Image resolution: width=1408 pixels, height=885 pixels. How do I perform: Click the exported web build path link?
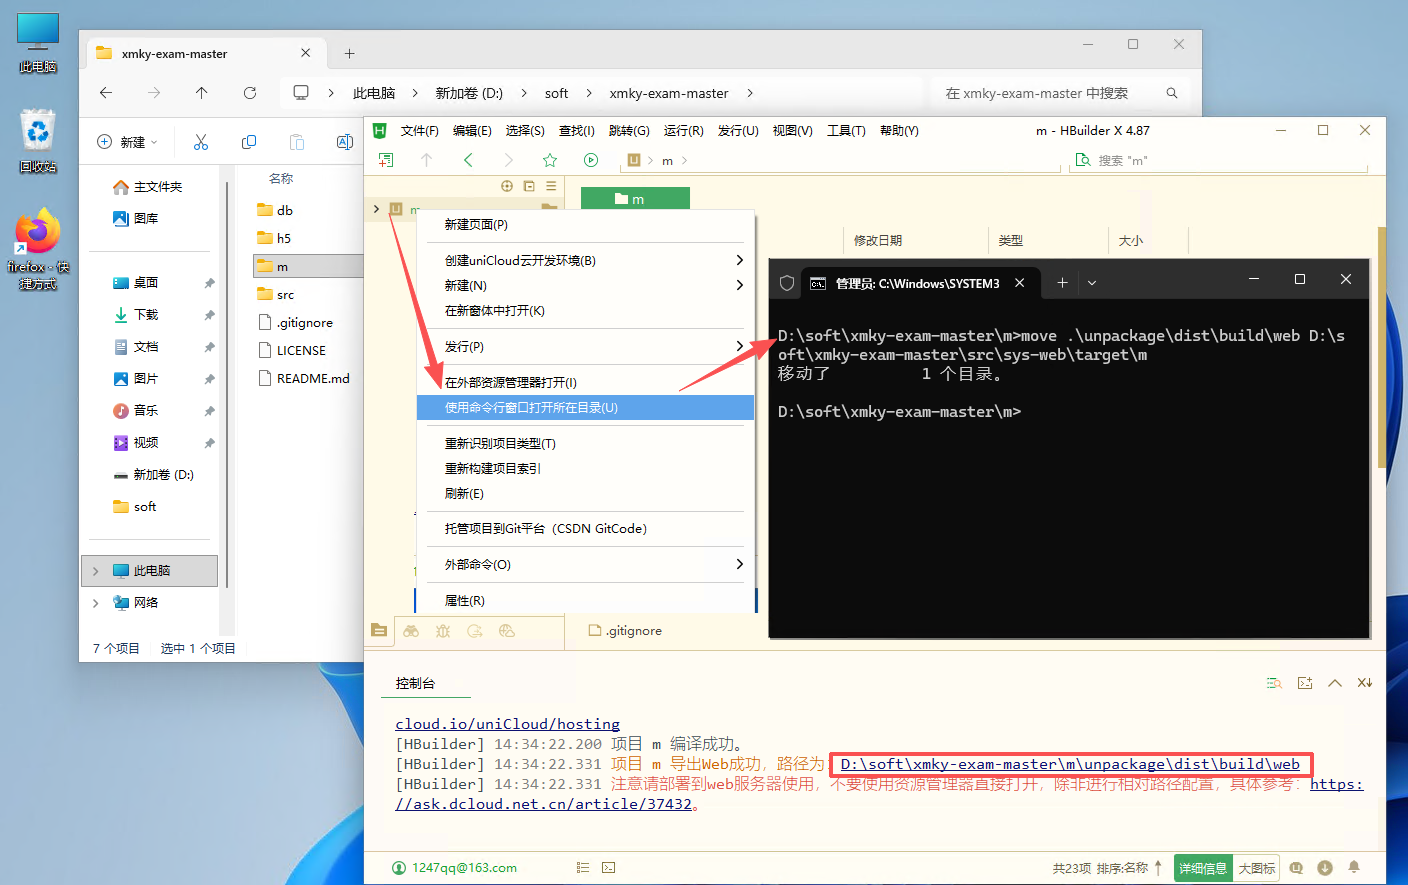pyautogui.click(x=1070, y=764)
